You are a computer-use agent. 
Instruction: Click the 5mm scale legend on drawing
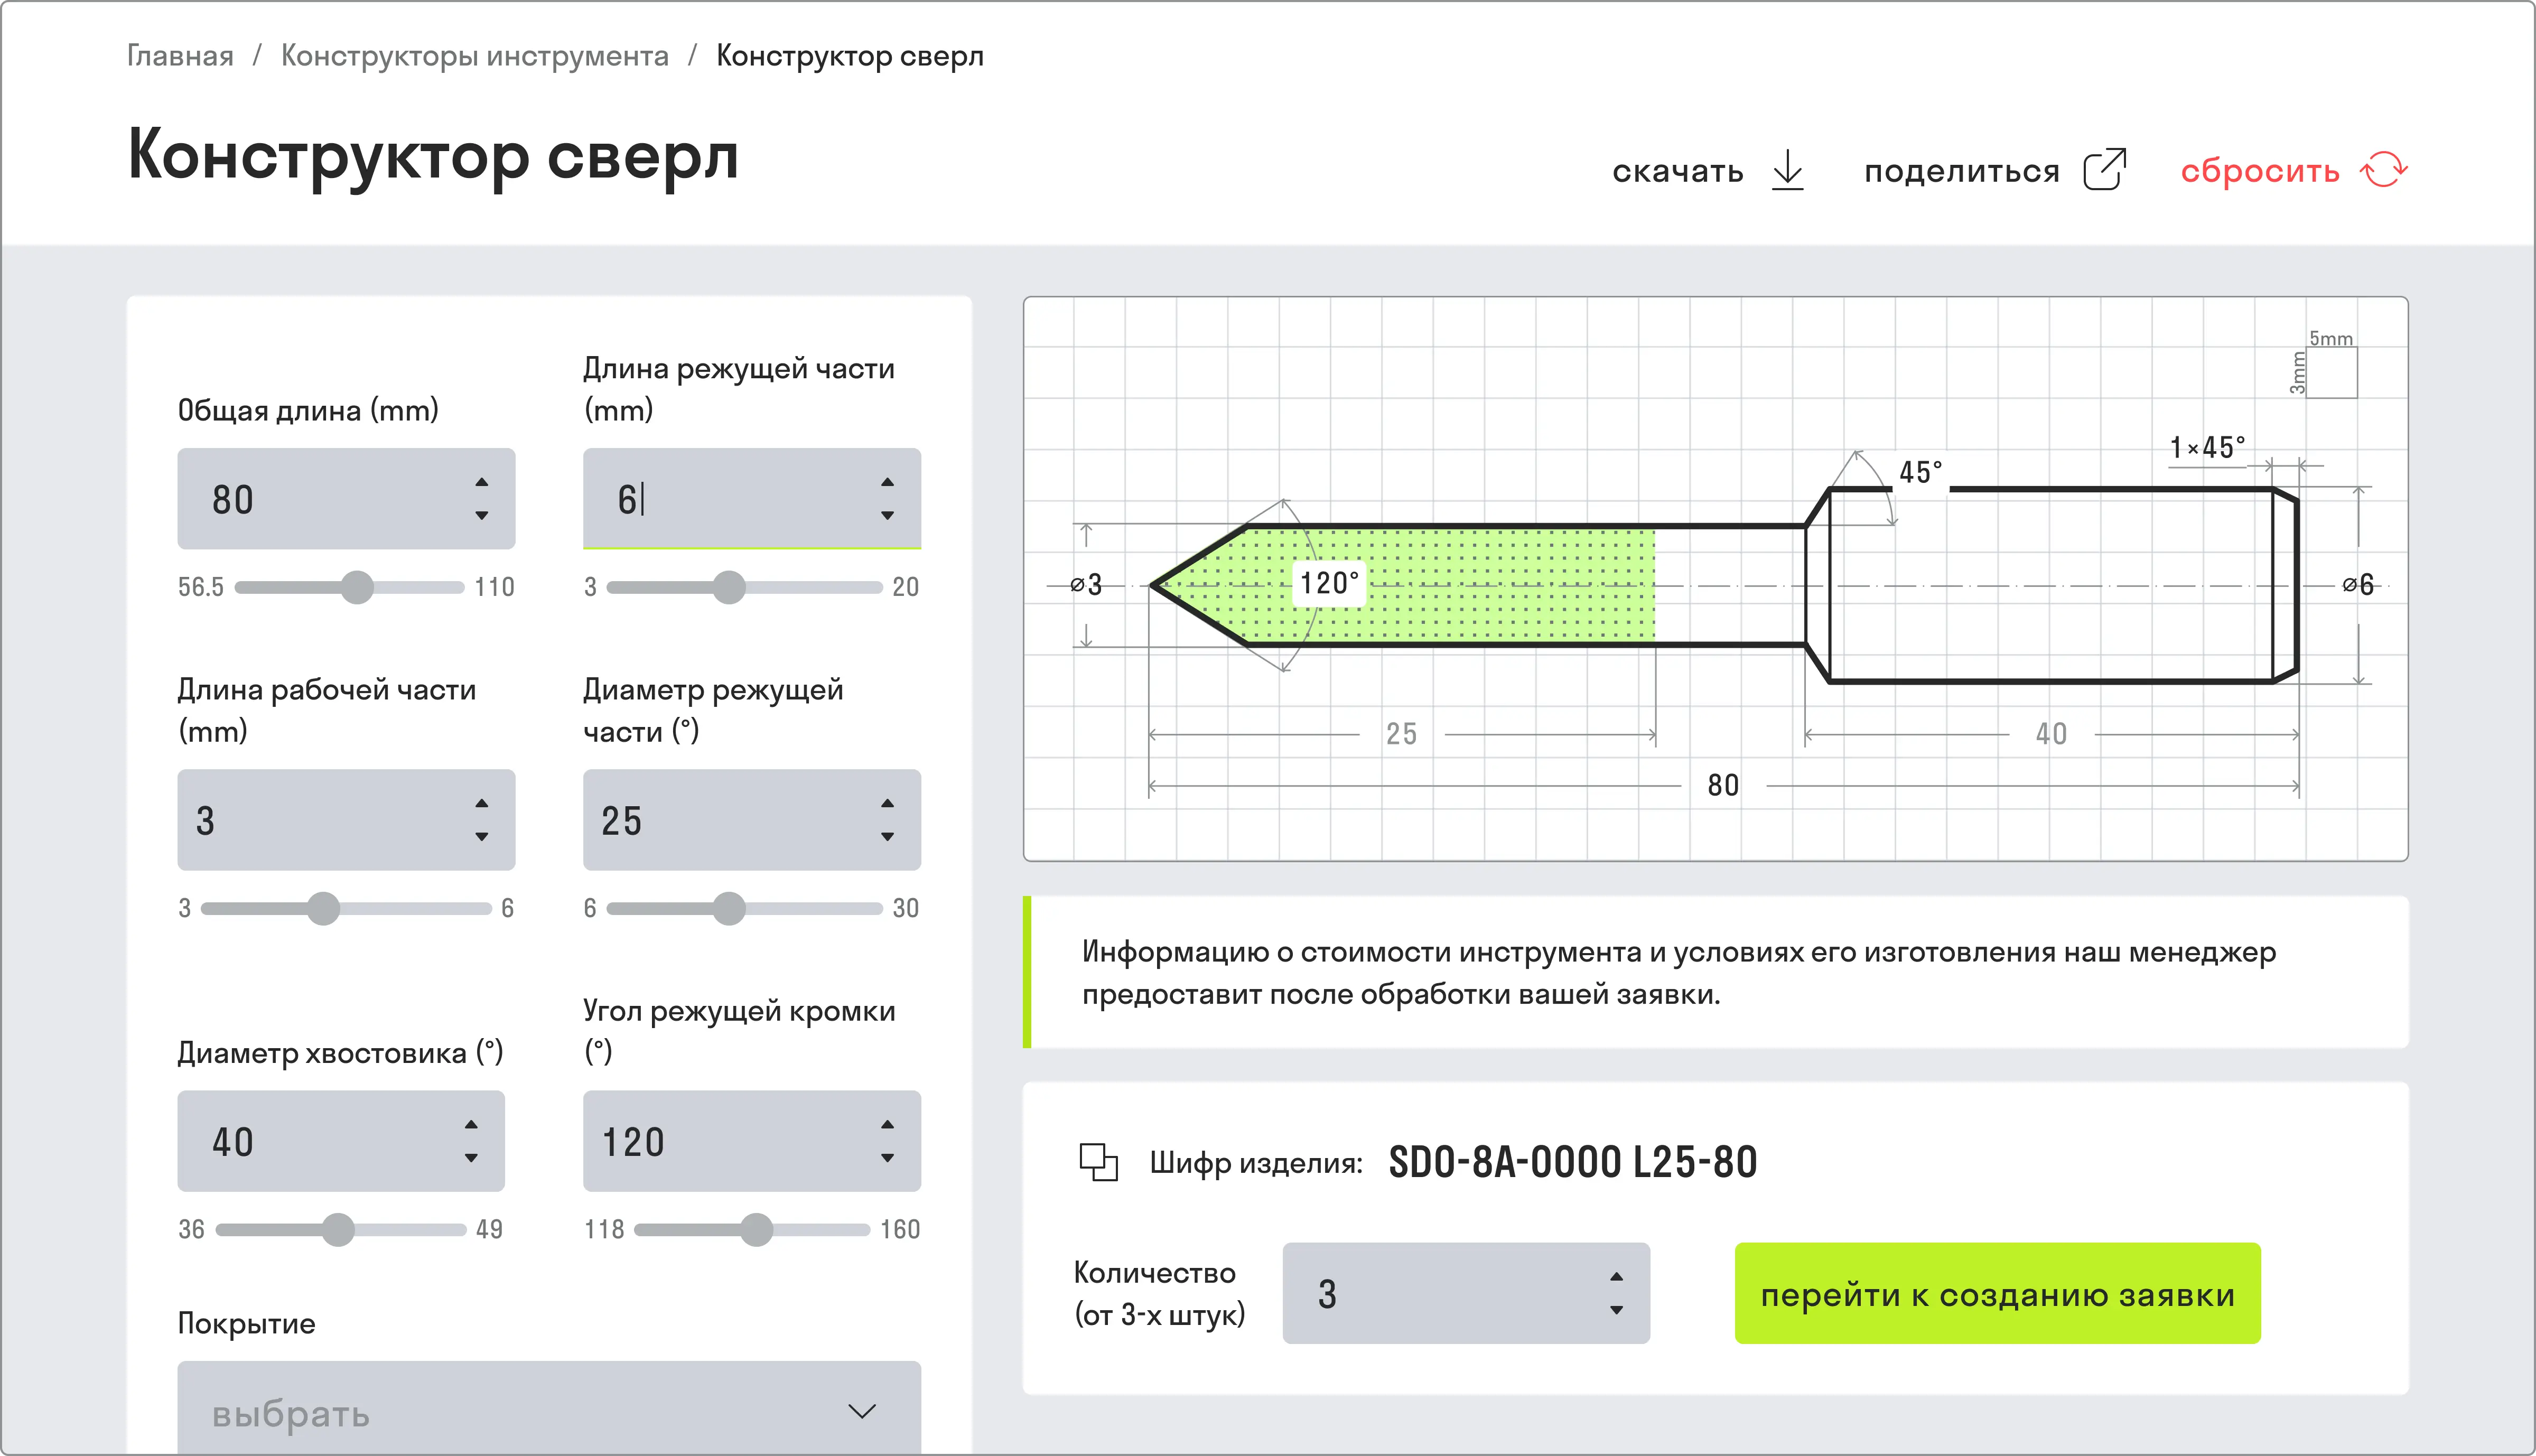[2331, 338]
